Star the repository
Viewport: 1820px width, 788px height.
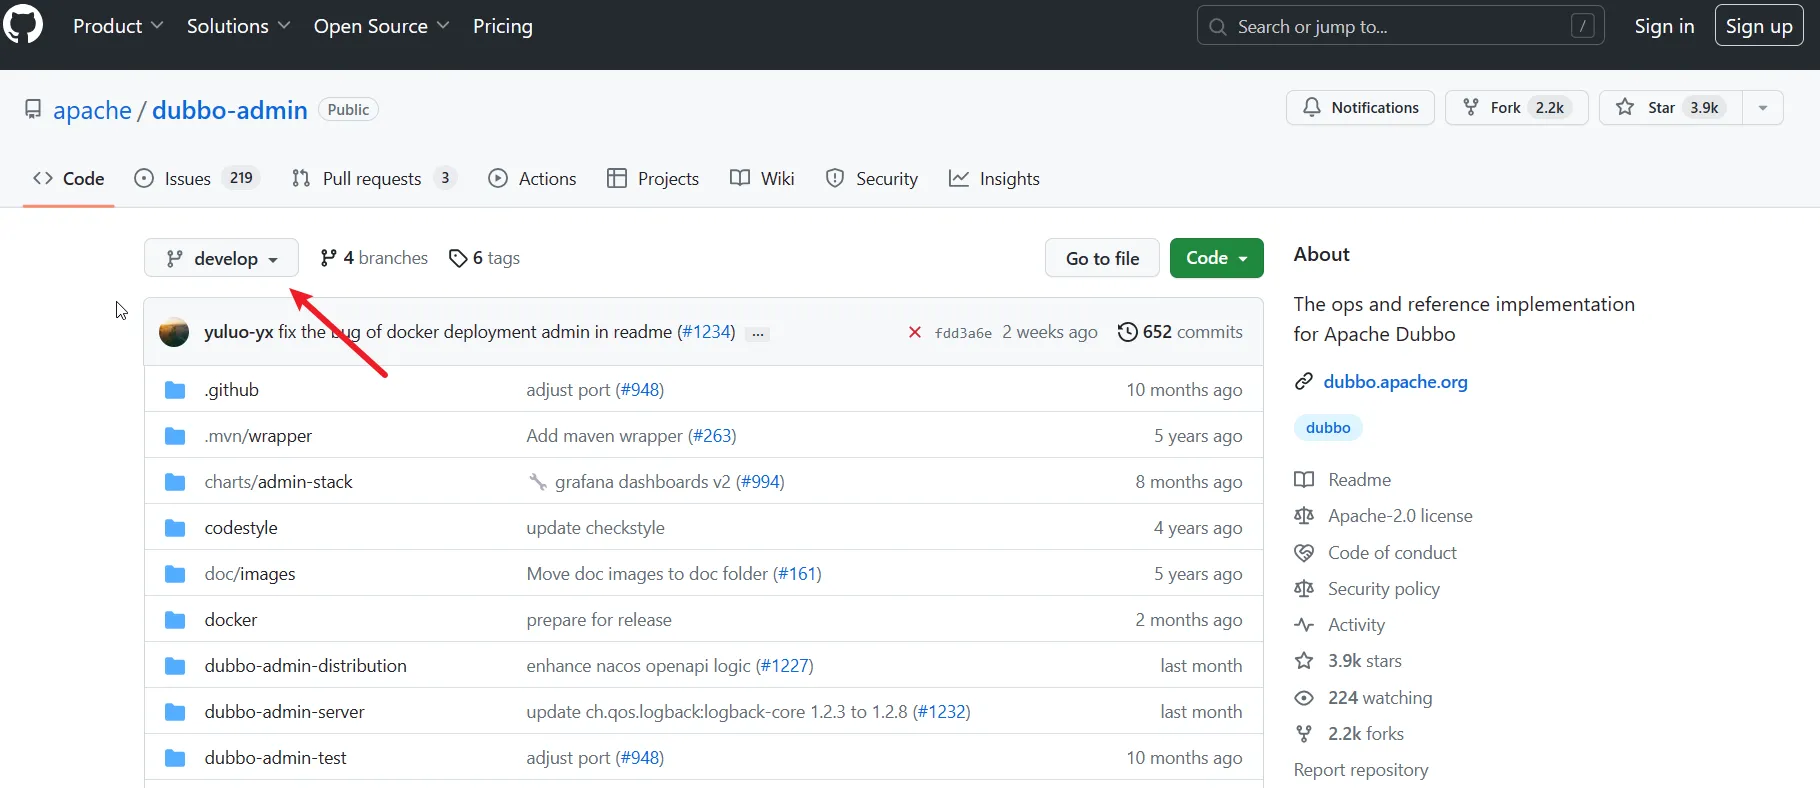pos(1670,108)
